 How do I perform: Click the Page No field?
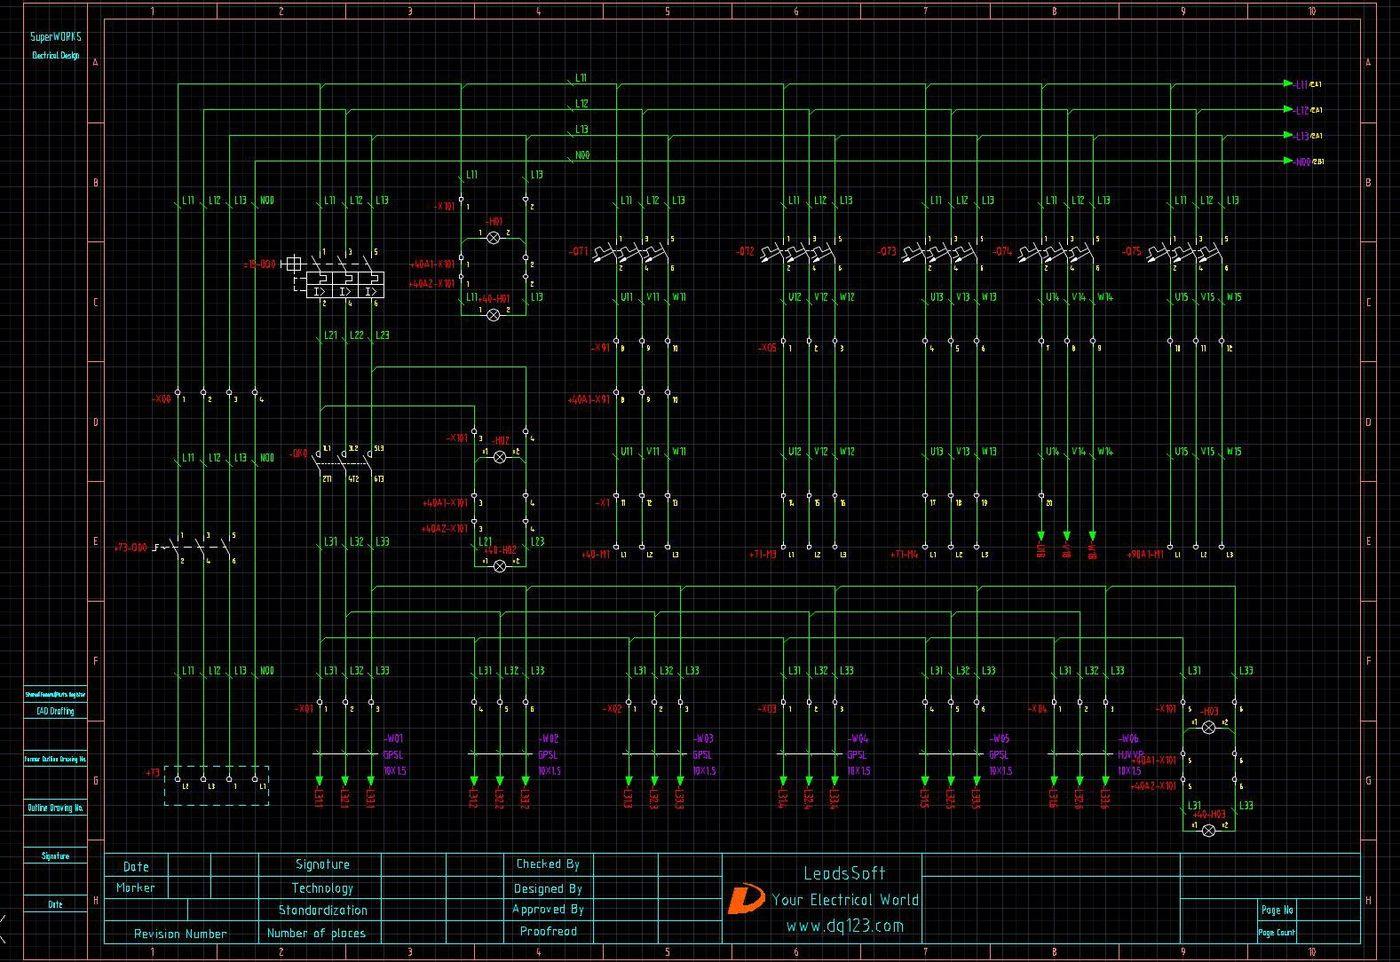point(1278,910)
